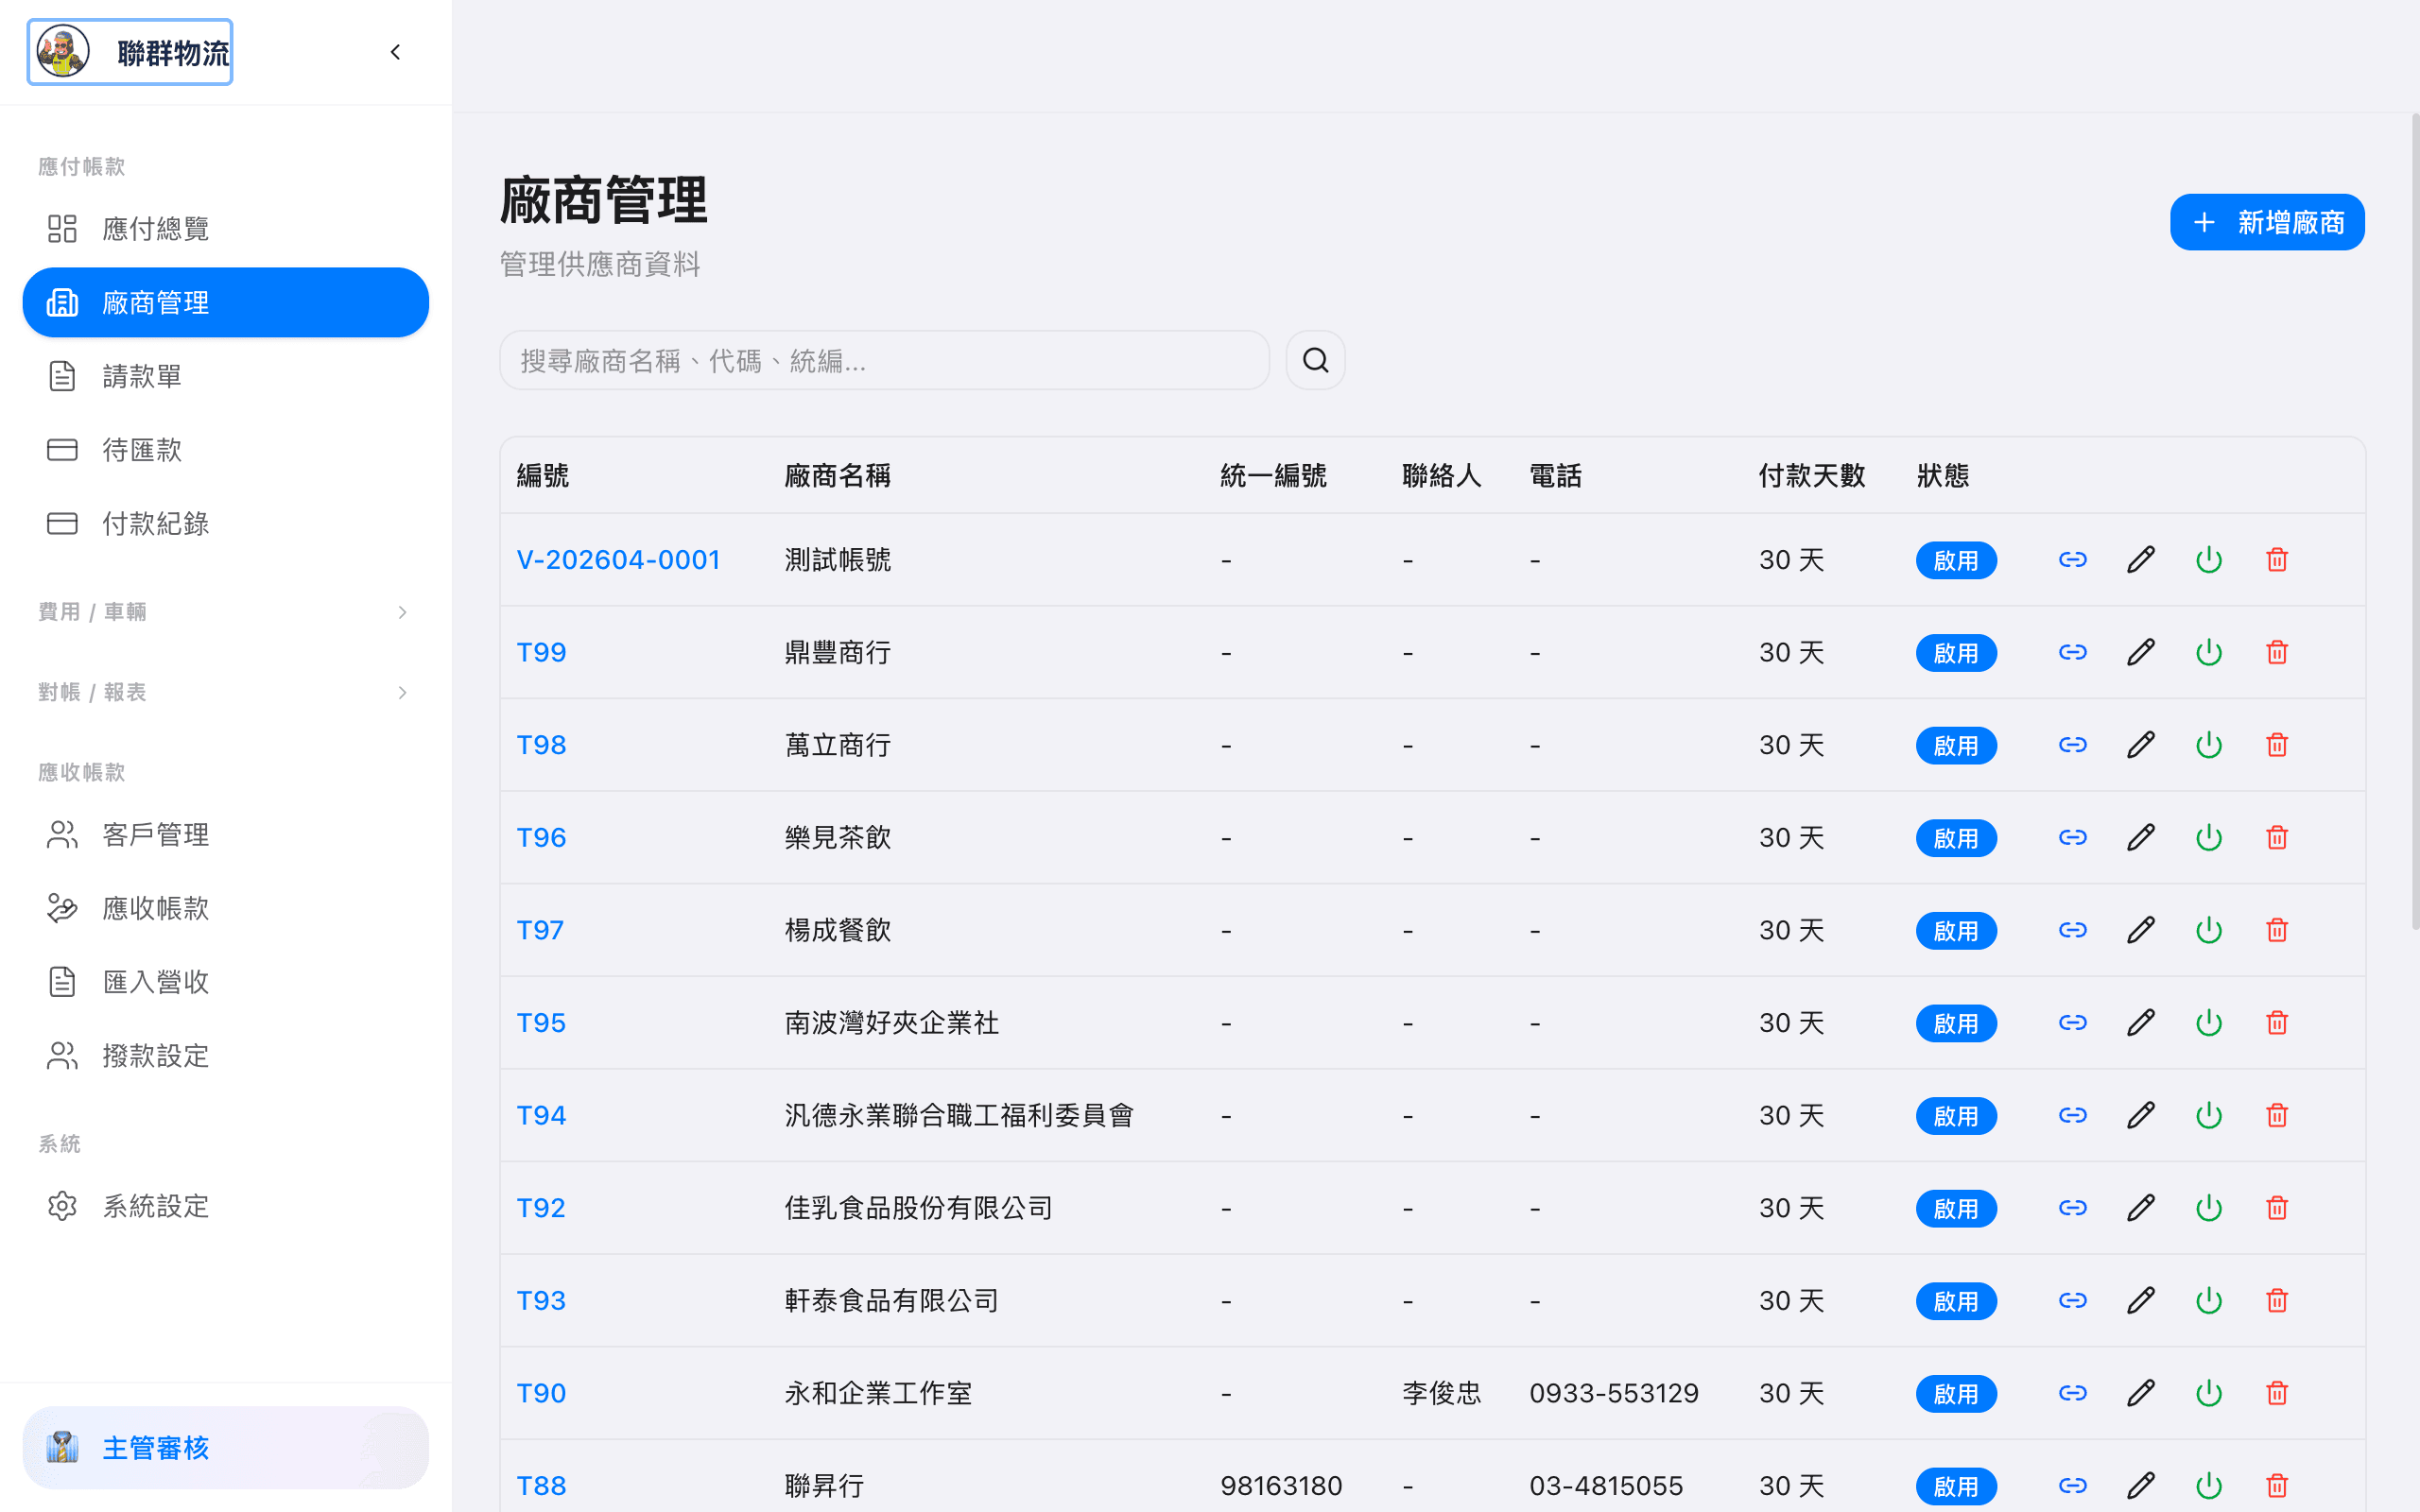Open vendor link V-202604-0001
Image resolution: width=2420 pixels, height=1512 pixels.
(618, 559)
